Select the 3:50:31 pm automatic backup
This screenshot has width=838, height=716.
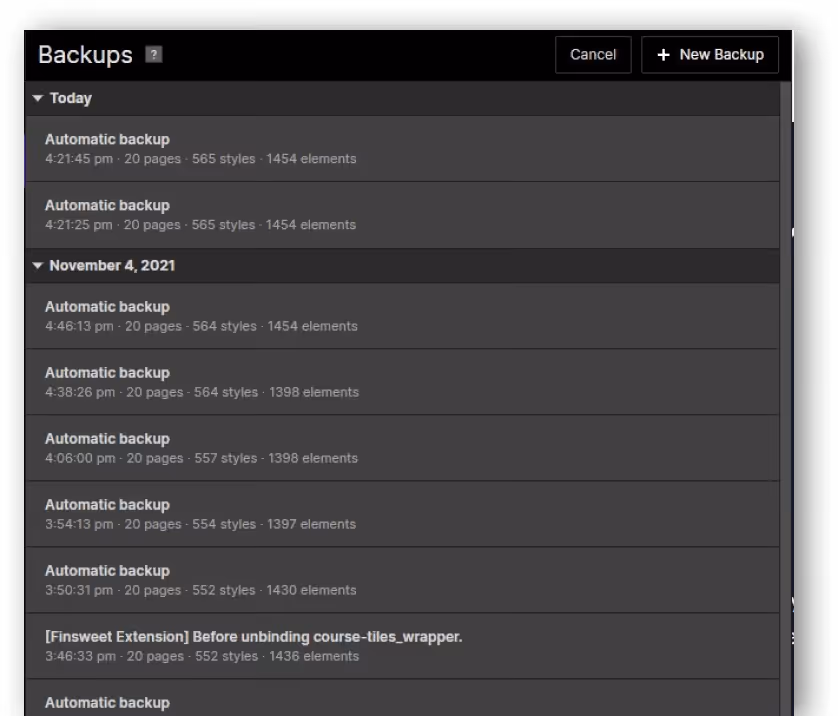tap(402, 580)
